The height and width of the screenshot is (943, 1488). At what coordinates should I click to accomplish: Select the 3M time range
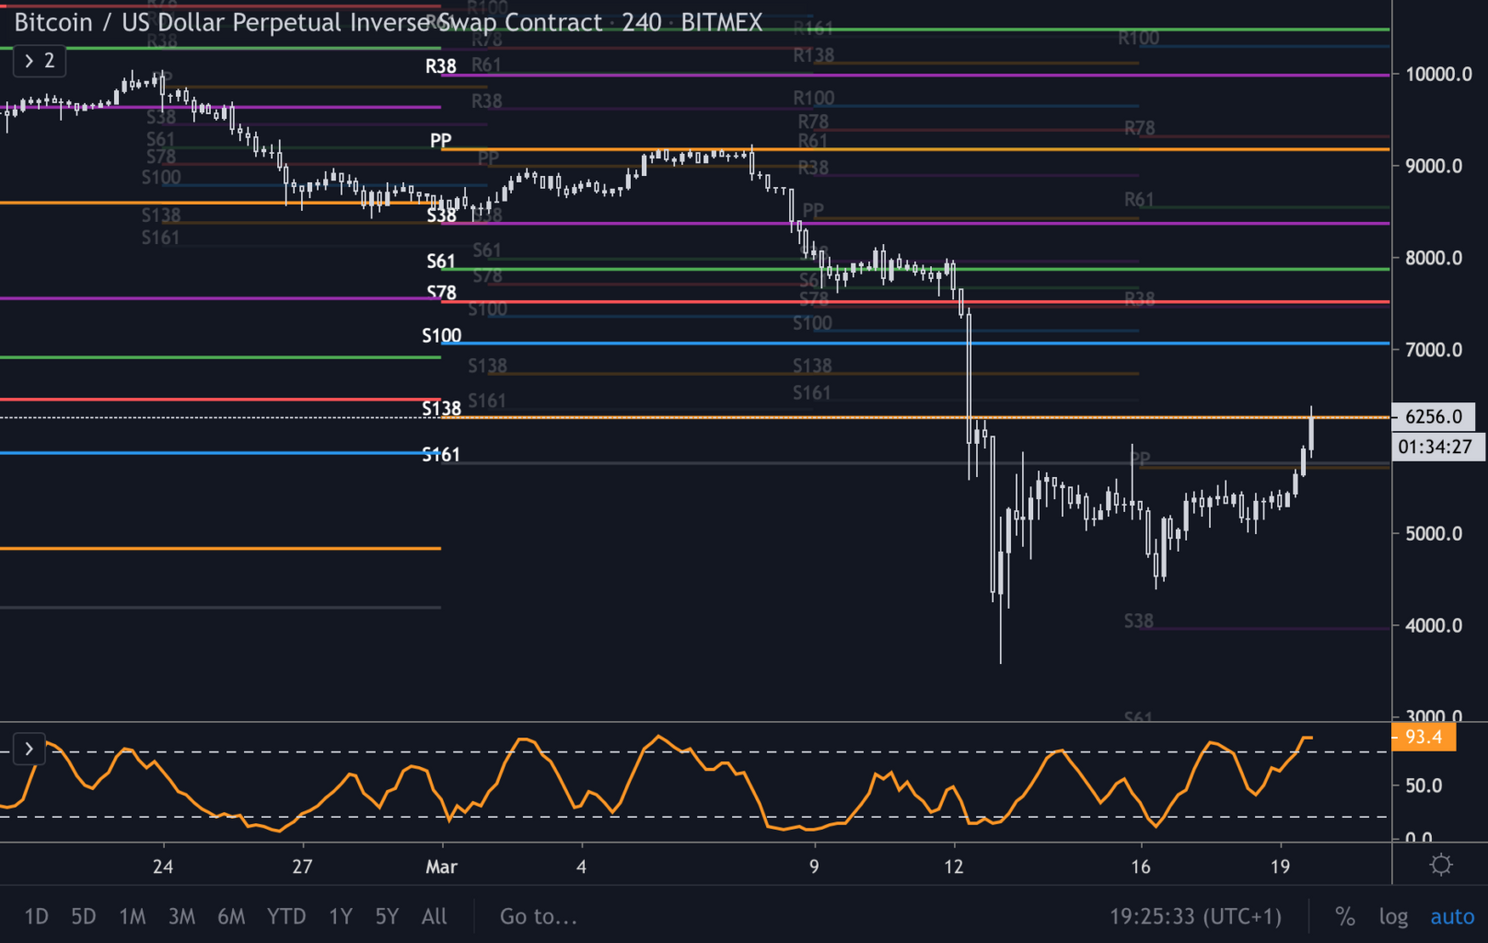[x=181, y=916]
